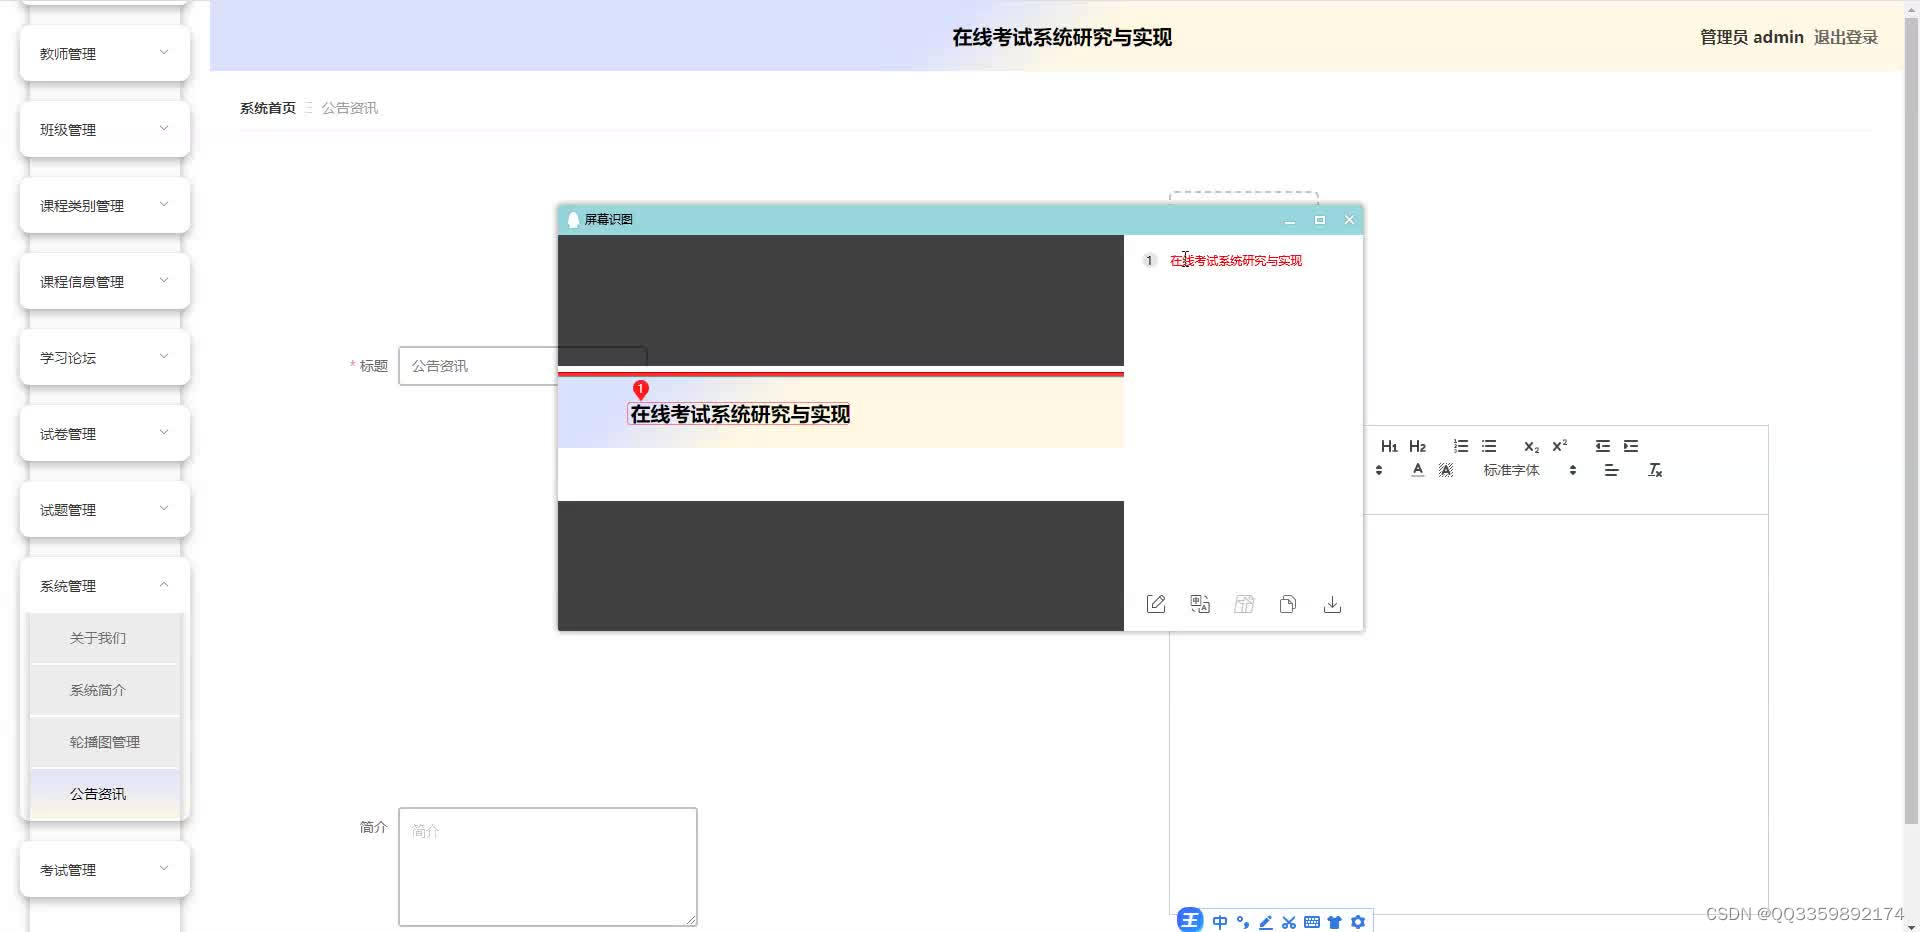Open IME soft keyboard icon
This screenshot has height=932, width=1920.
tap(1312, 922)
